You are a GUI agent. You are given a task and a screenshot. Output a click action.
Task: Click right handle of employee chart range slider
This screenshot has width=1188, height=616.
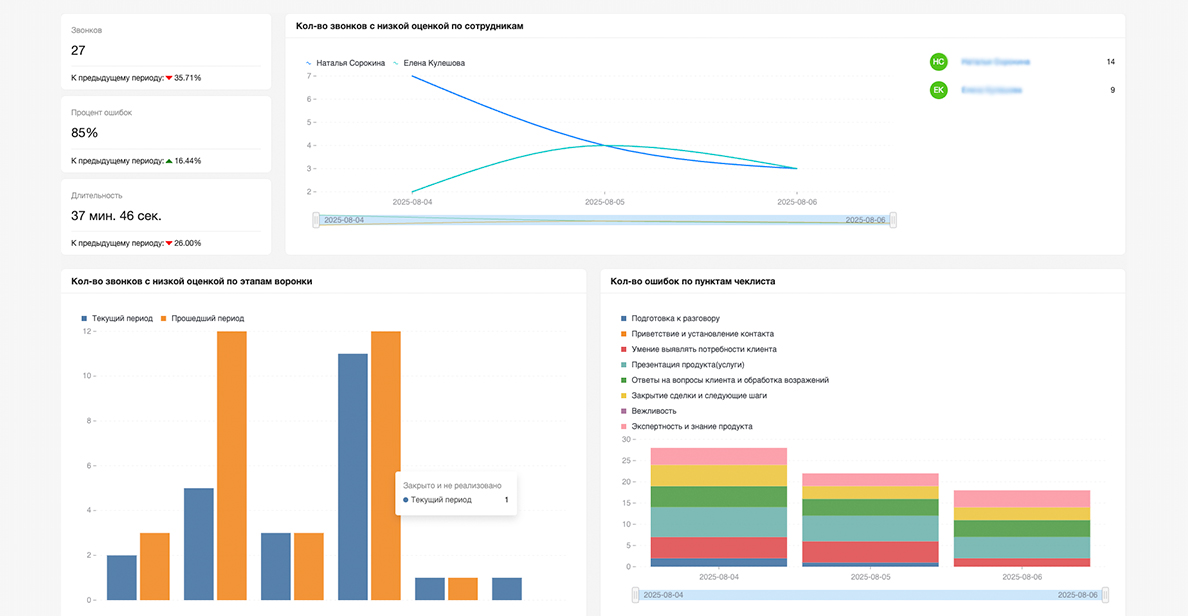pyautogui.click(x=893, y=220)
